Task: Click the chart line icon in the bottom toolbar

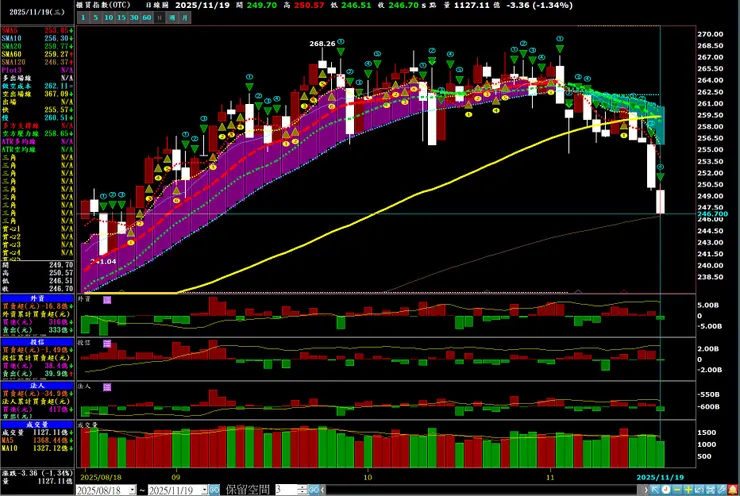Action: (699, 490)
